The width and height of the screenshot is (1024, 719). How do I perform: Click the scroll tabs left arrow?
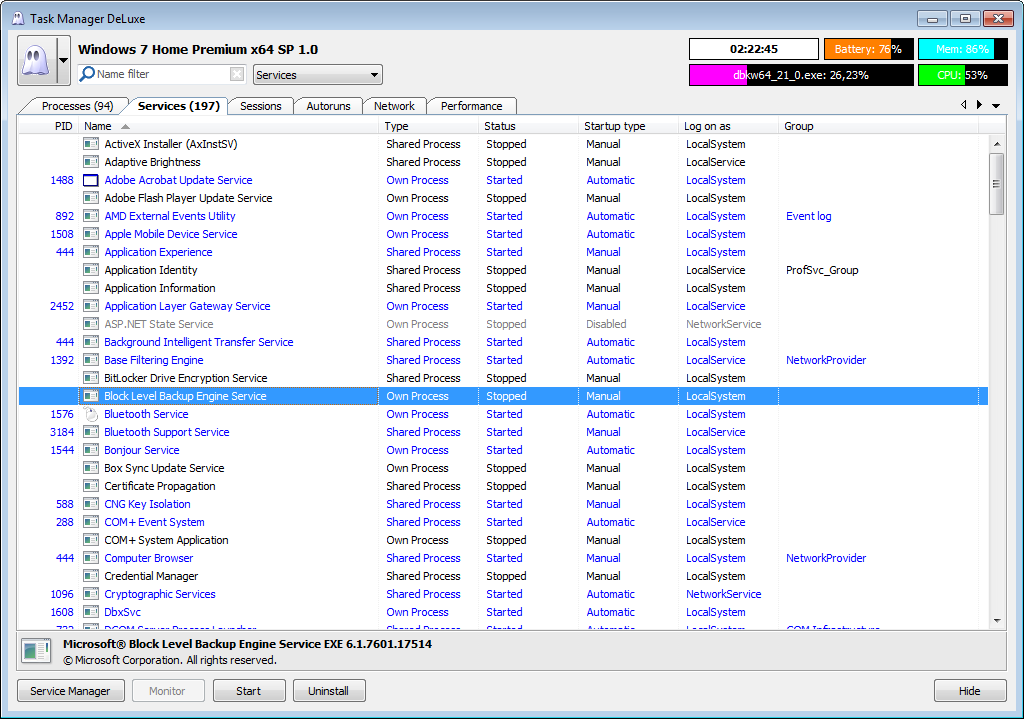click(963, 105)
